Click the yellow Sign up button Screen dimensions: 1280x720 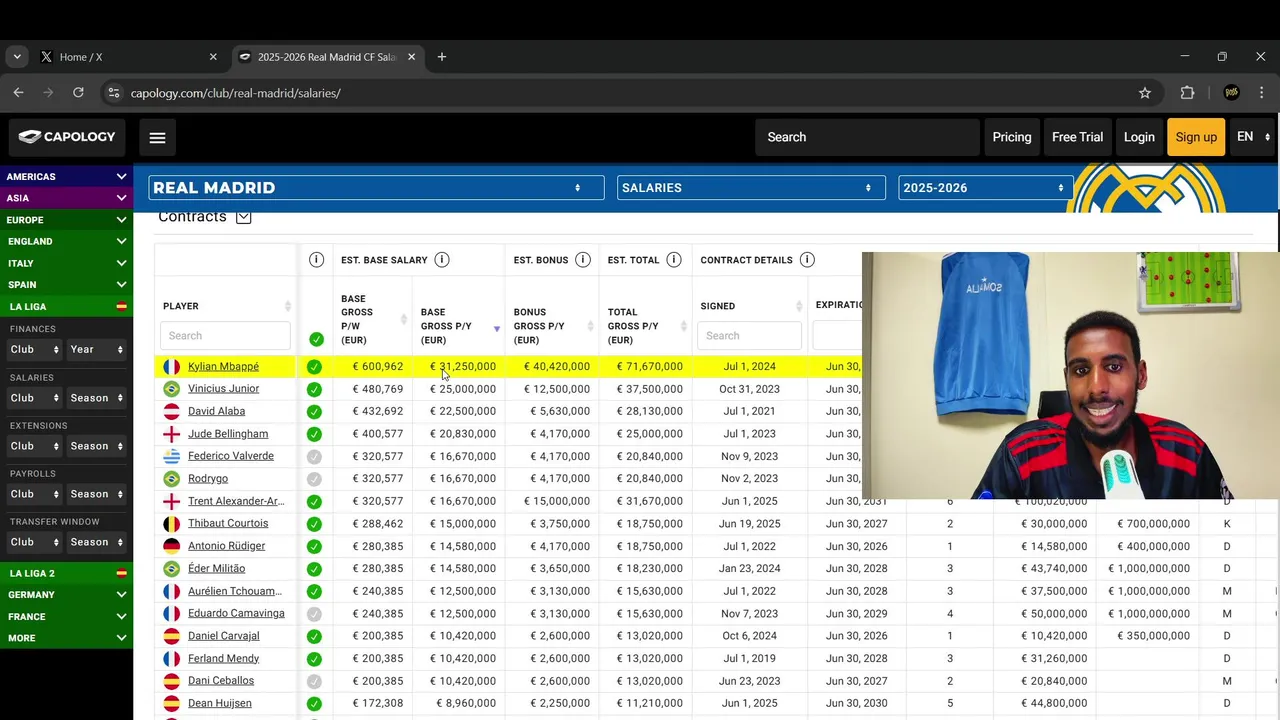[1196, 137]
